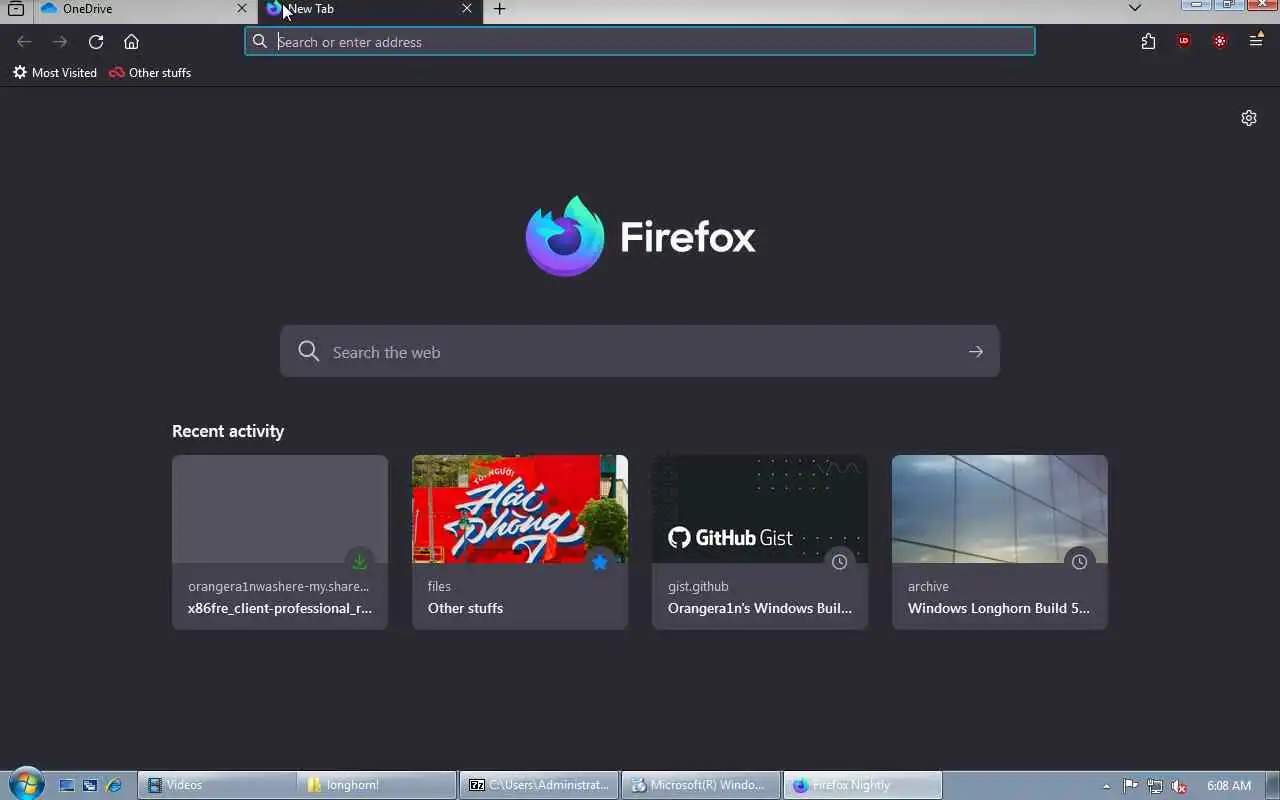Screen dimensions: 1280x800
Task: Go to the home page icon
Action: pyautogui.click(x=131, y=42)
